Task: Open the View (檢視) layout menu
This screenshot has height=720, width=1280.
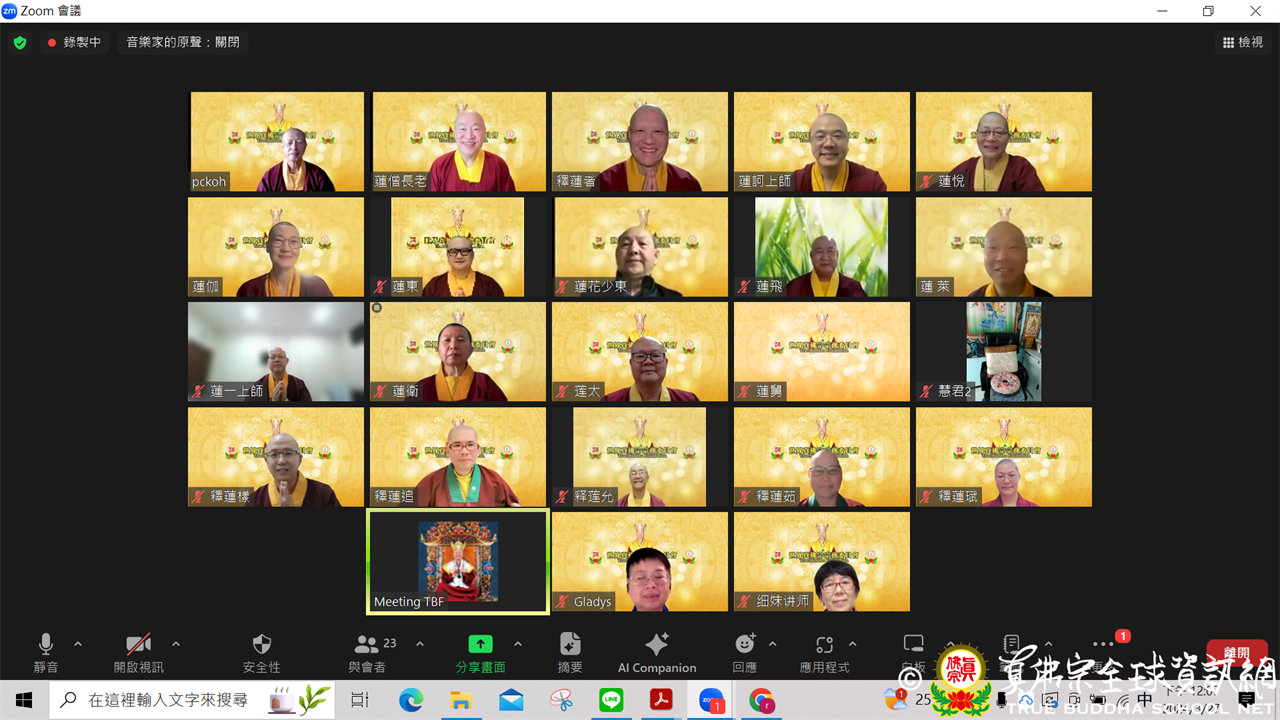Action: pyautogui.click(x=1242, y=42)
